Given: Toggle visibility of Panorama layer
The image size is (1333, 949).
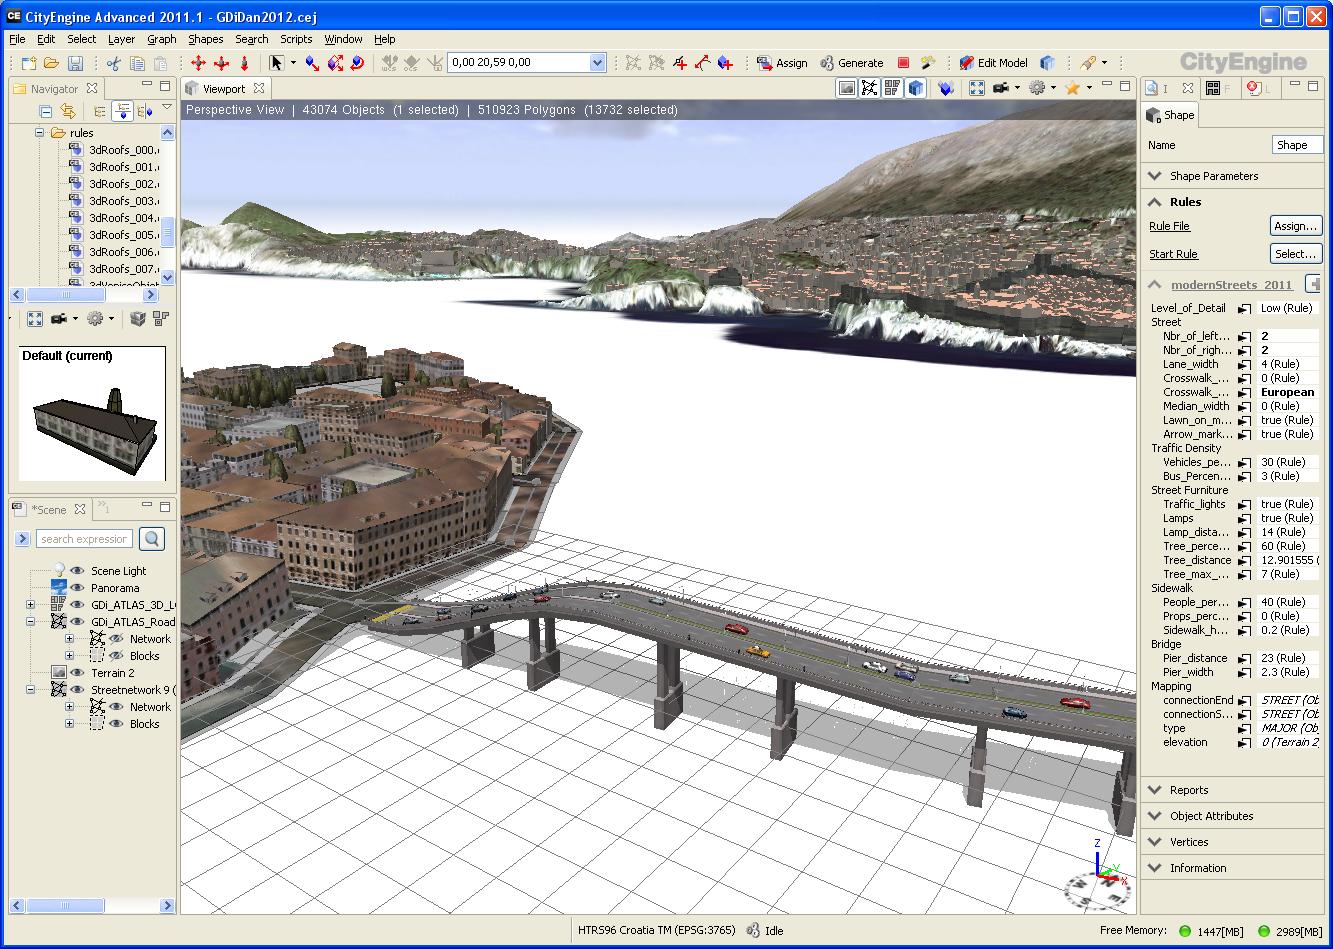Looking at the screenshot, I should click(77, 588).
